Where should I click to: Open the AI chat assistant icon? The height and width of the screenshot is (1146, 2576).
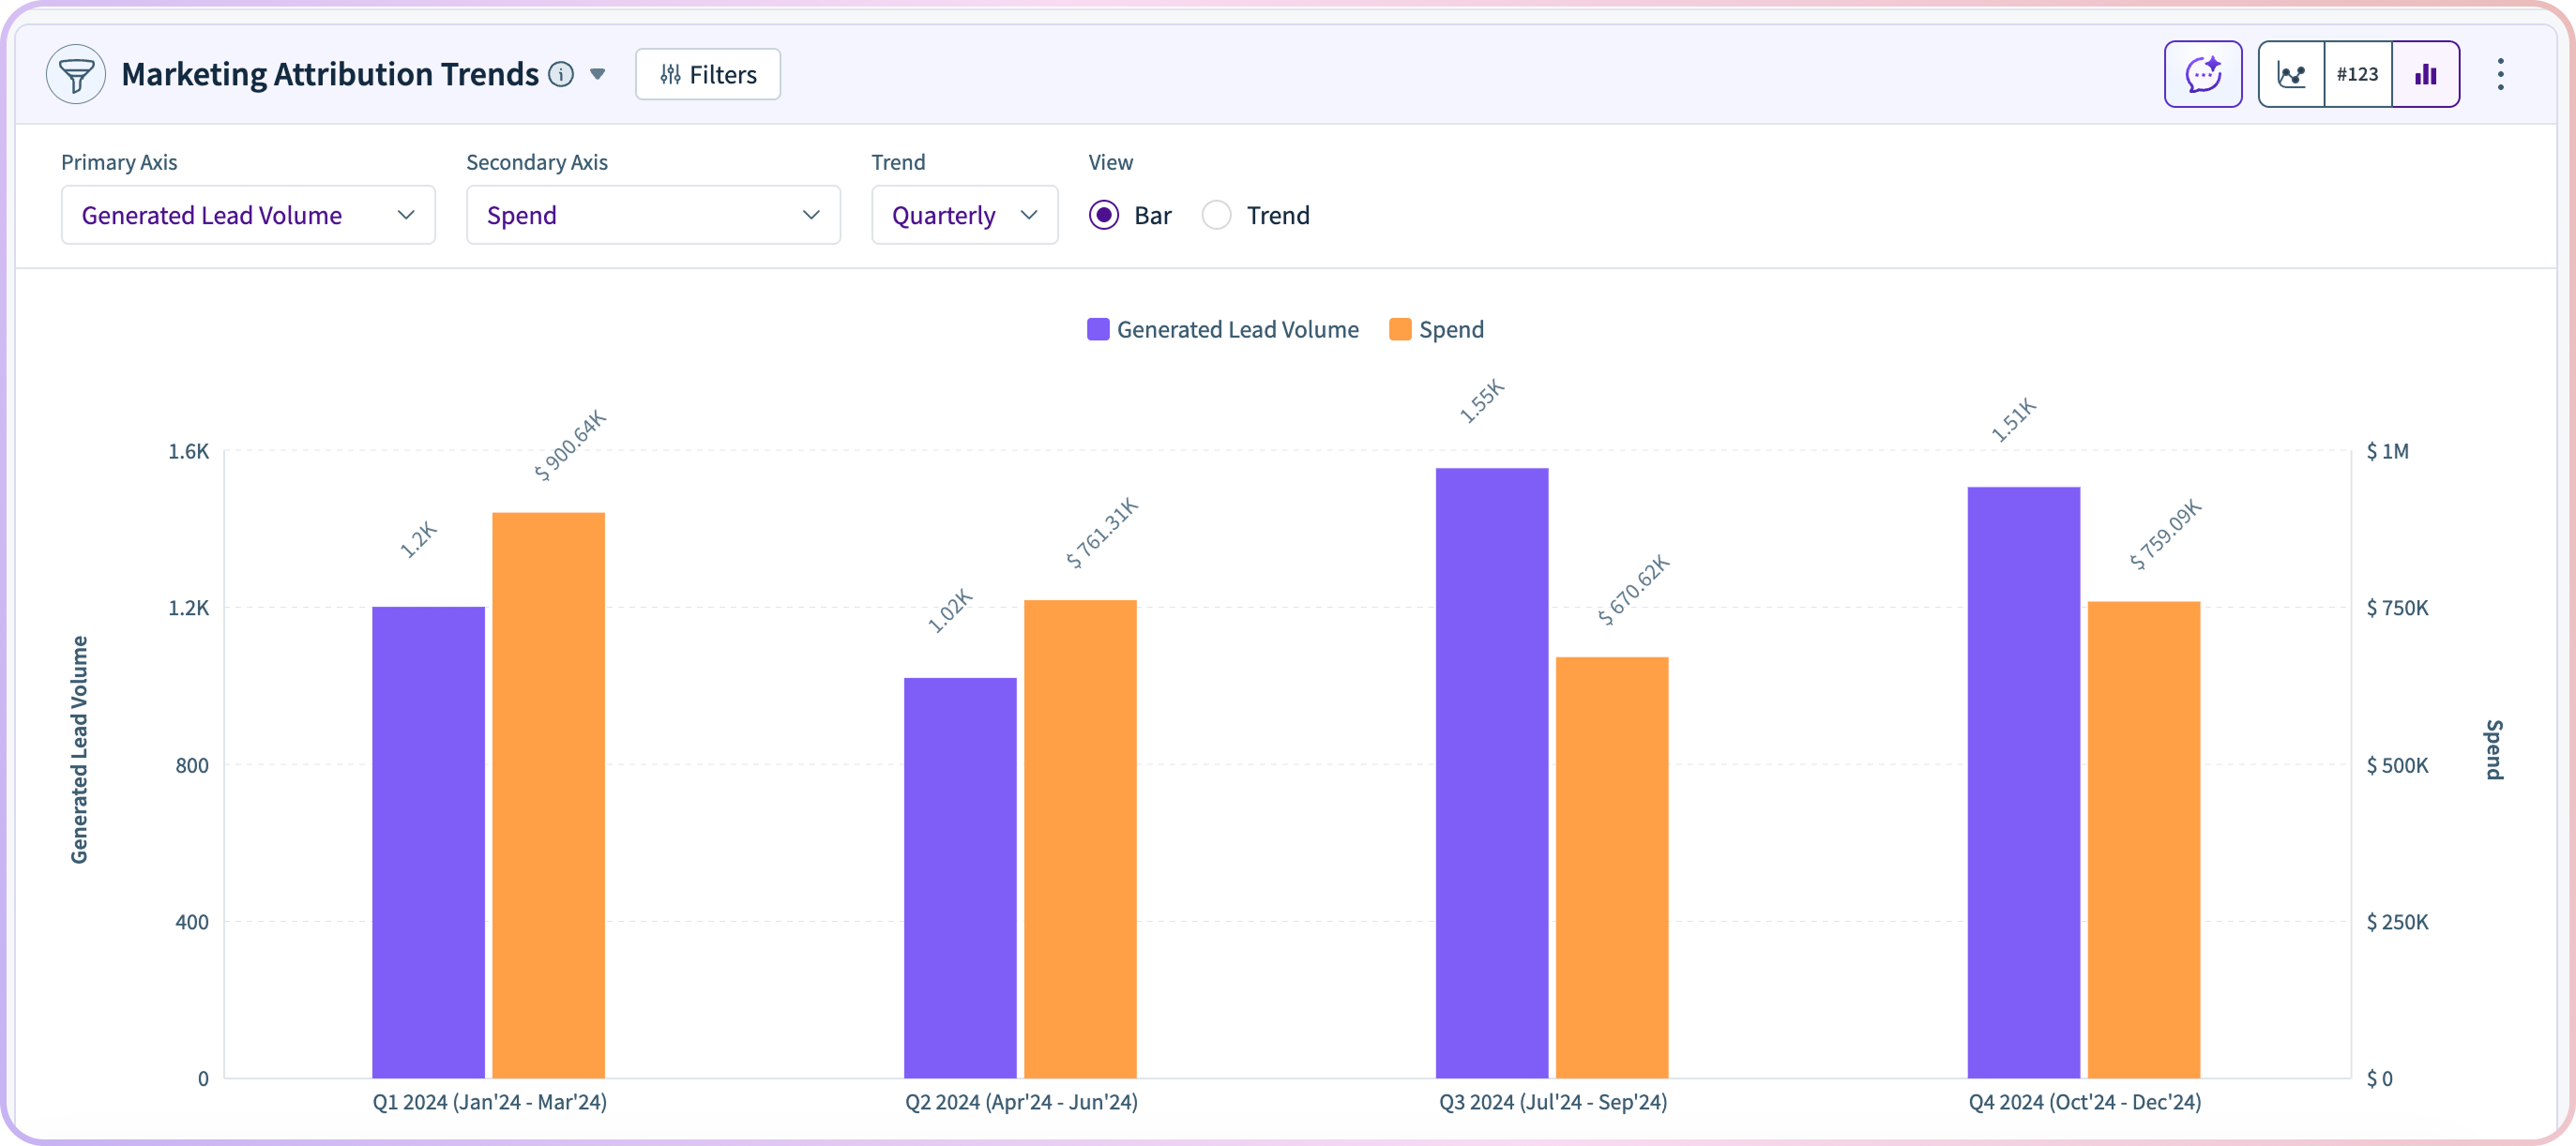point(2203,74)
